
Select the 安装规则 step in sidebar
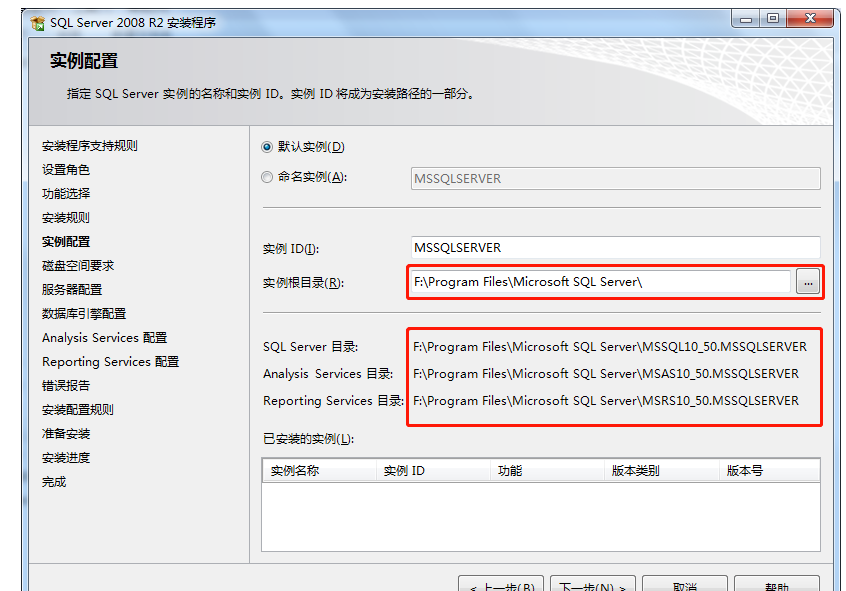[x=66, y=218]
